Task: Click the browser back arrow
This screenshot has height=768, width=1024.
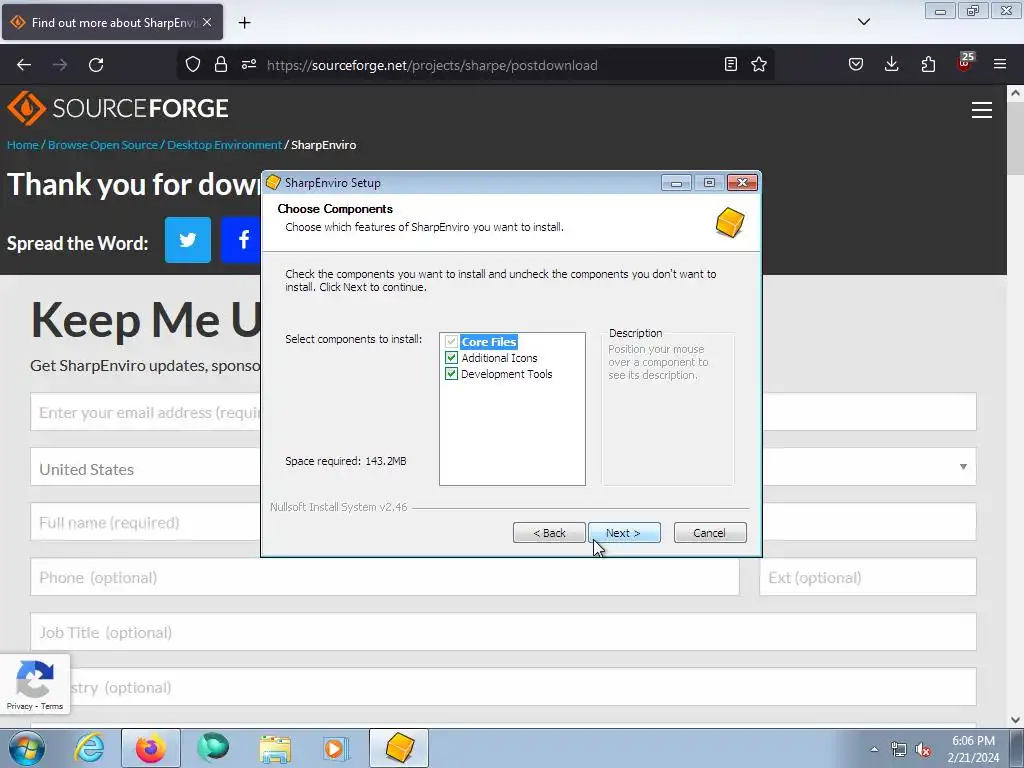Action: (24, 65)
